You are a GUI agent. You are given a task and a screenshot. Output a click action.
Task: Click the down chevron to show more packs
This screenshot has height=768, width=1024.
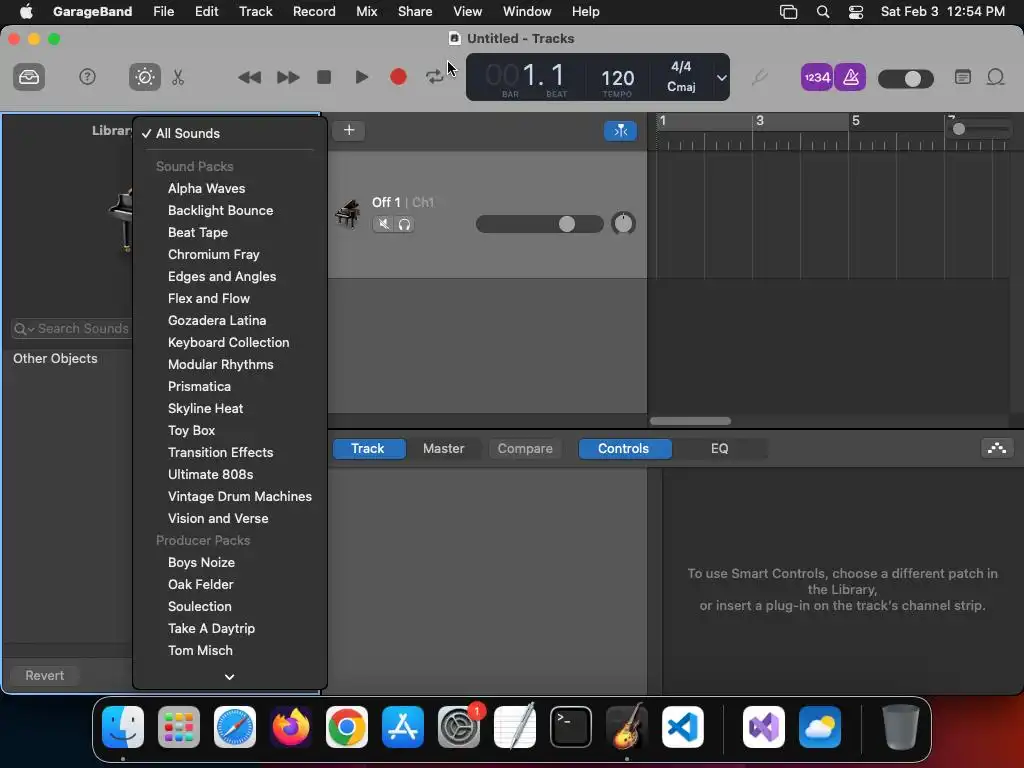pyautogui.click(x=229, y=677)
